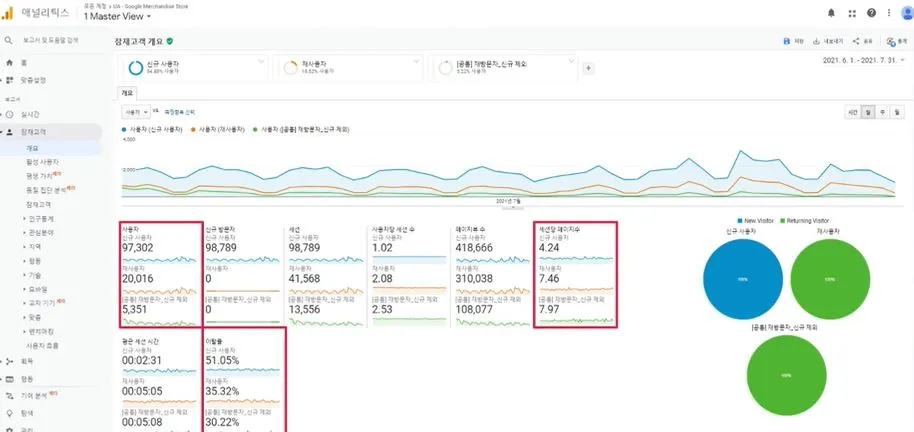Click the 사용자 97,302 metric value

click(140, 248)
